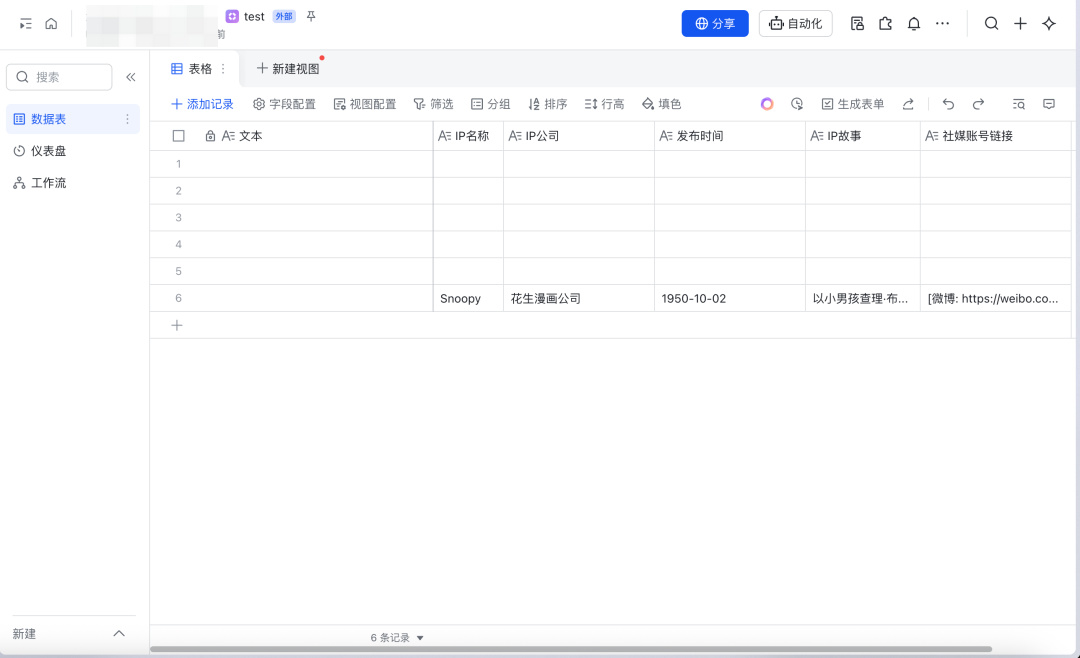Open the extensions puzzle icon
The height and width of the screenshot is (658, 1080).
click(885, 23)
